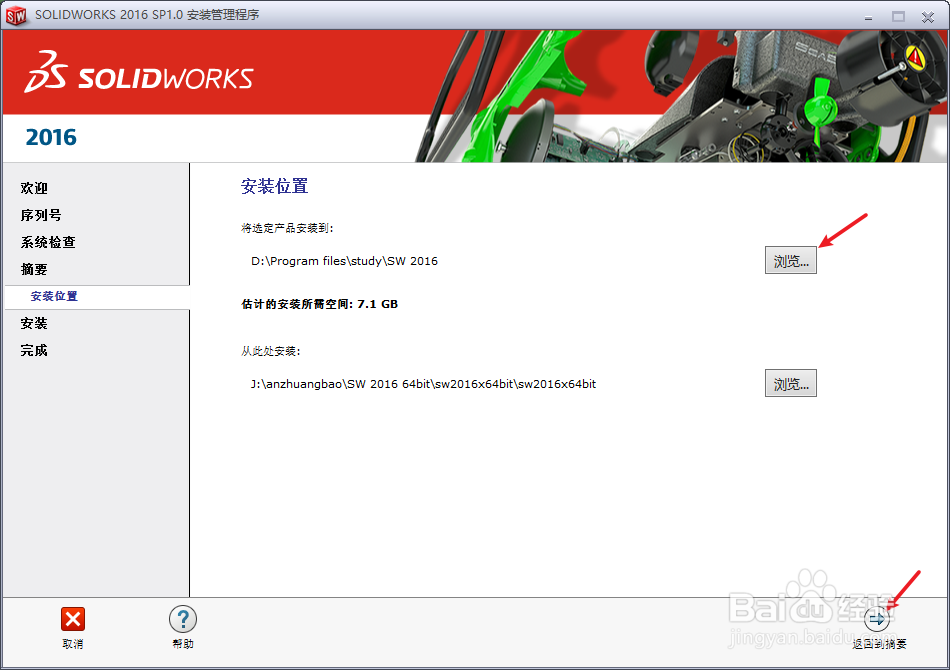Click the 从此处安装 label

point(271,351)
